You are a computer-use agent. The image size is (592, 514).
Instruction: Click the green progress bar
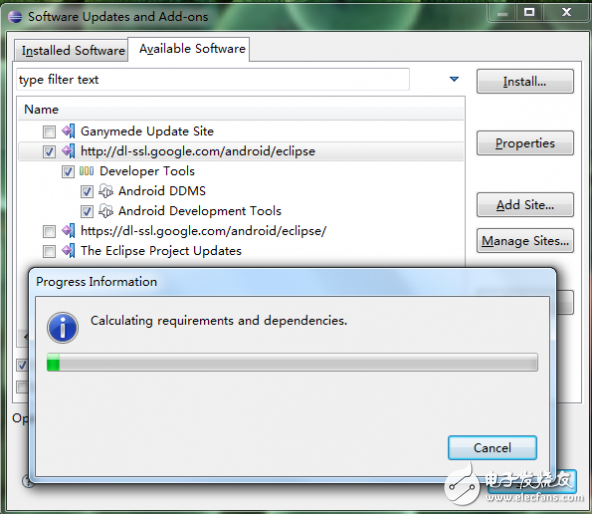[x=292, y=363]
